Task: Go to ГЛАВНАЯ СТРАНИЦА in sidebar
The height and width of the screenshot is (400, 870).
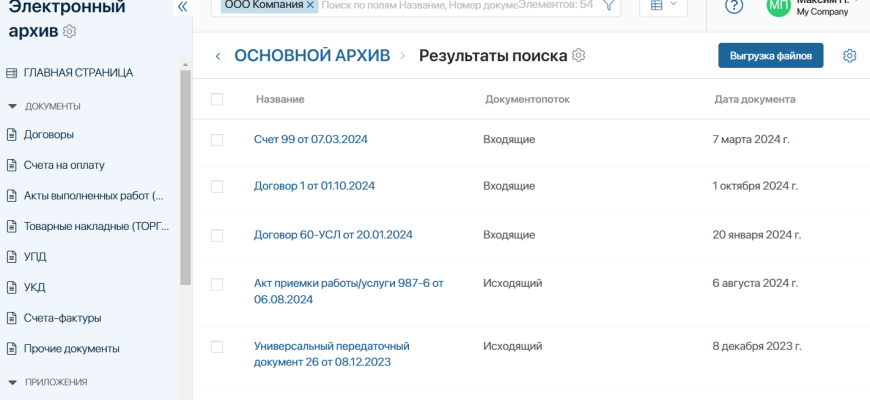Action: click(x=78, y=73)
